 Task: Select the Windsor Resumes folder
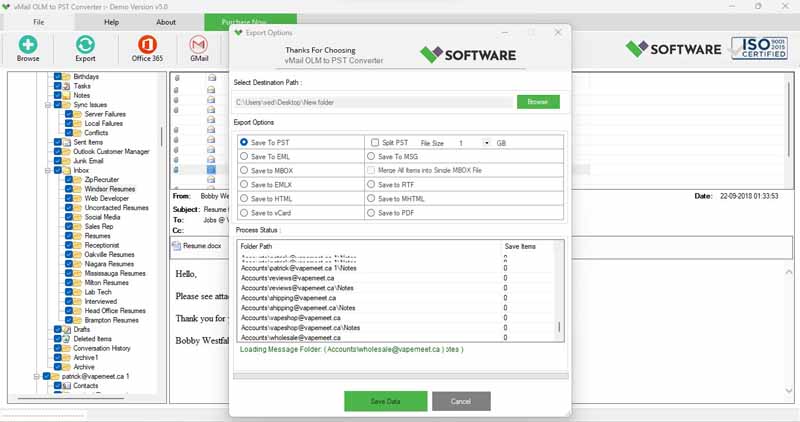[110, 189]
